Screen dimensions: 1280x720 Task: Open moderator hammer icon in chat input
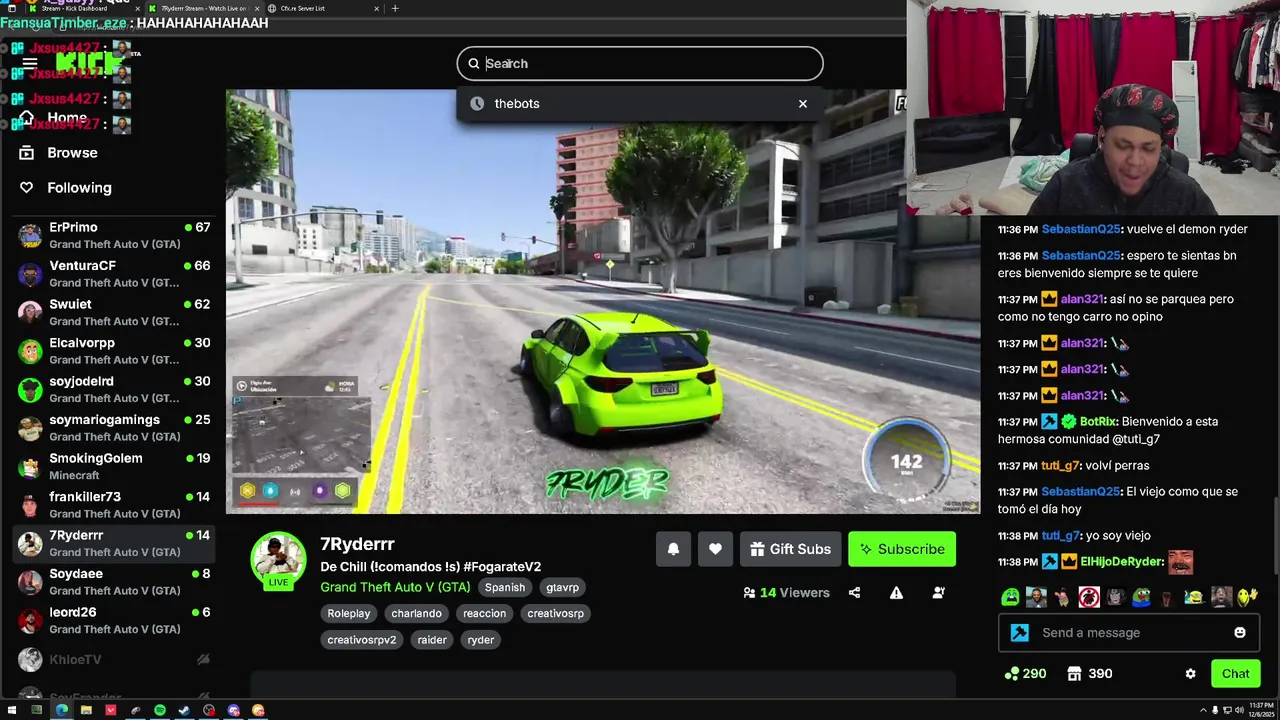click(1019, 633)
